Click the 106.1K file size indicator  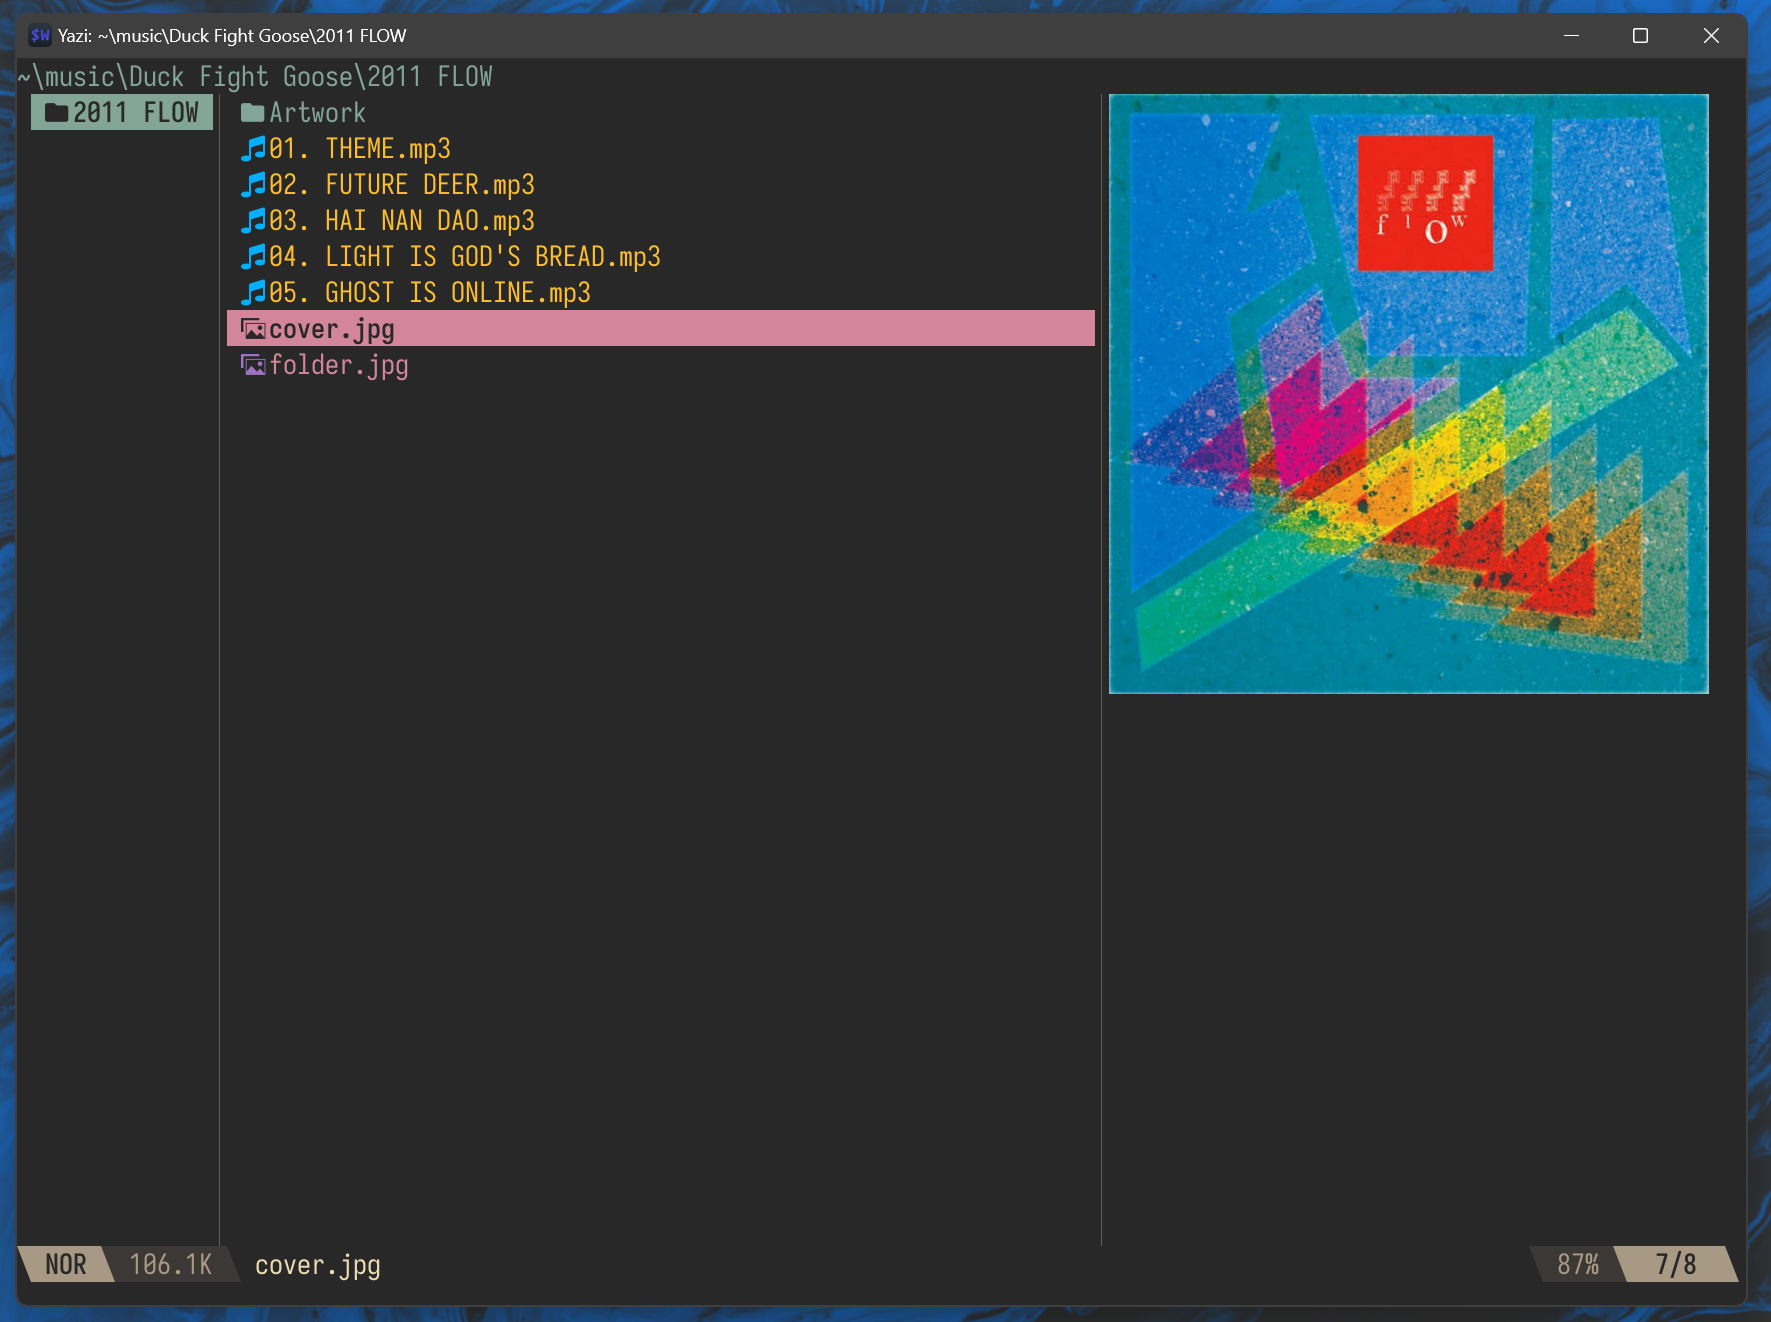[171, 1264]
